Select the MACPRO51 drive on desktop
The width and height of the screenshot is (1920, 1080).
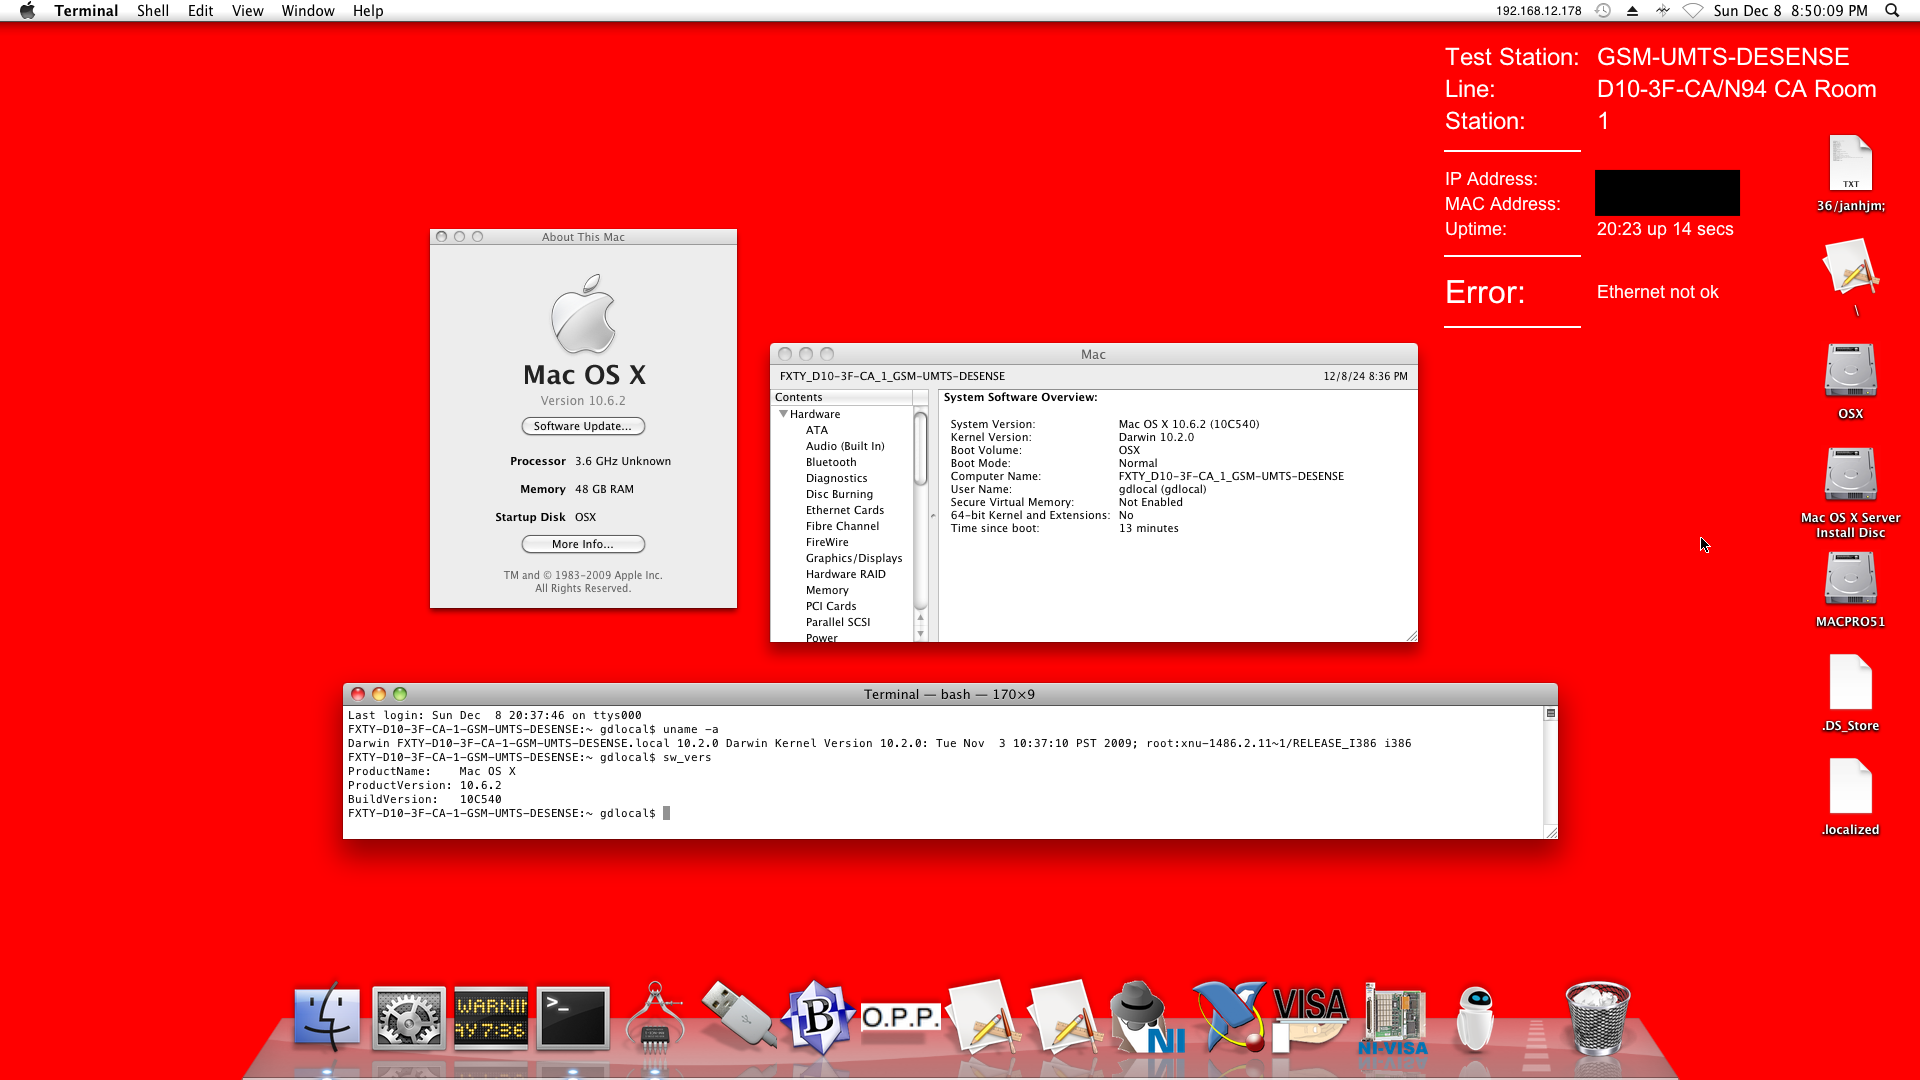1850,589
